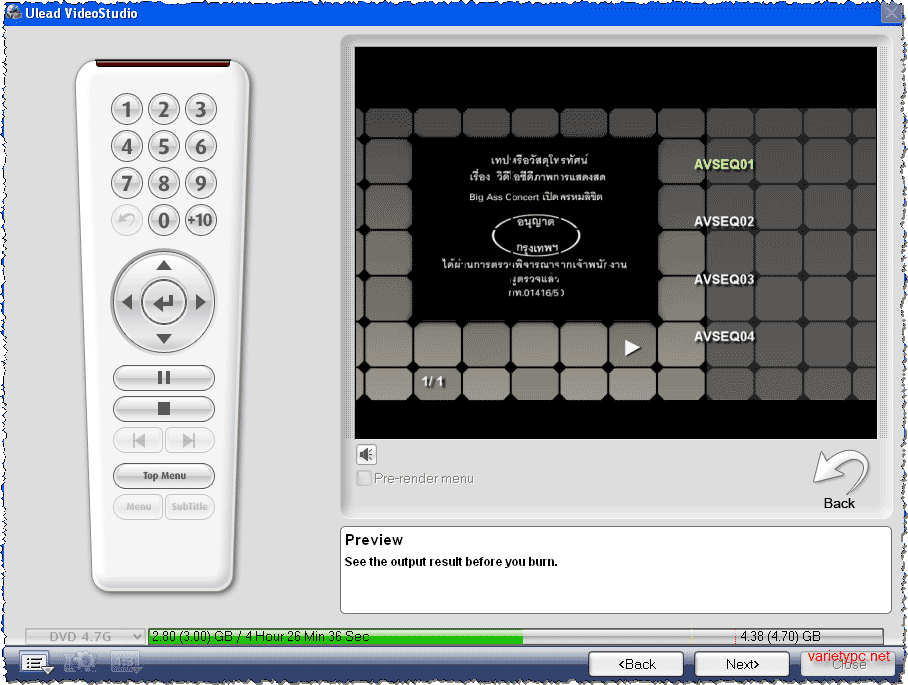Image resolution: width=908 pixels, height=685 pixels.
Task: Open the project settings gears icon
Action: click(x=80, y=662)
